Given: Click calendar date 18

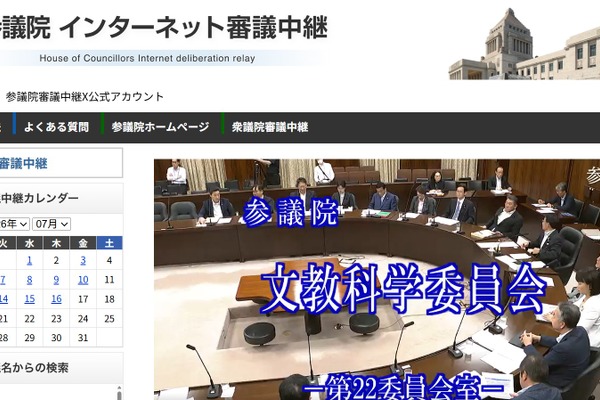Looking at the screenshot, I should point(109,299).
